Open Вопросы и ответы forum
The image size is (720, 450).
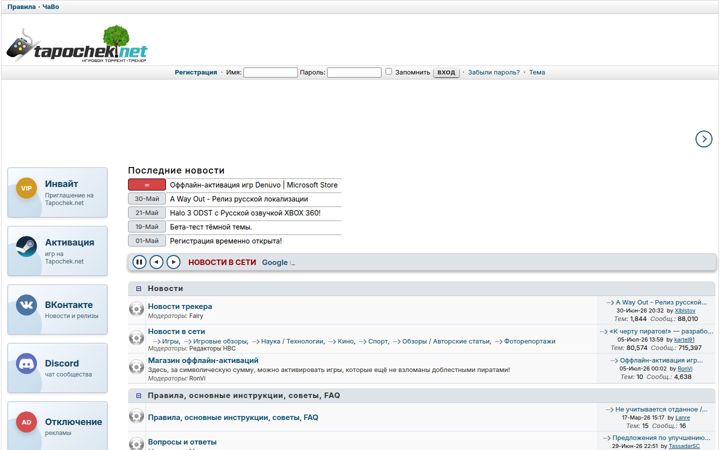pyautogui.click(x=182, y=442)
